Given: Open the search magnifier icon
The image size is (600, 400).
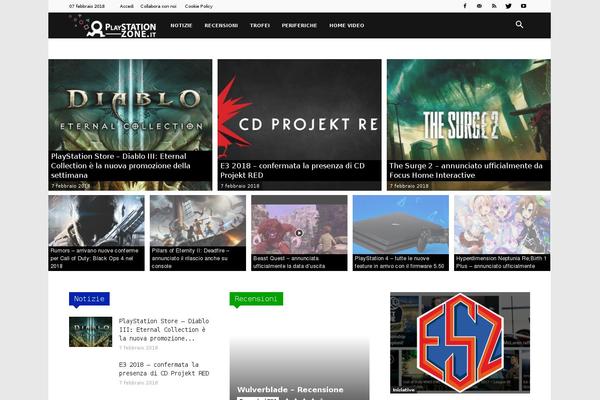Looking at the screenshot, I should (519, 24).
